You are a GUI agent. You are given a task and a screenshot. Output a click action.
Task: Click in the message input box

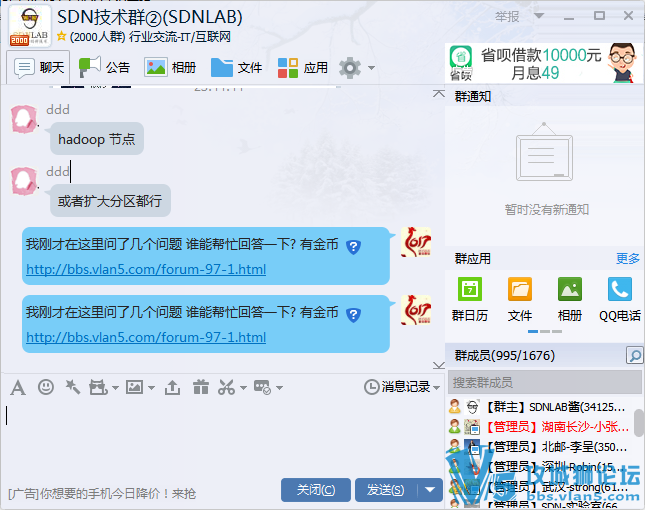[222, 438]
